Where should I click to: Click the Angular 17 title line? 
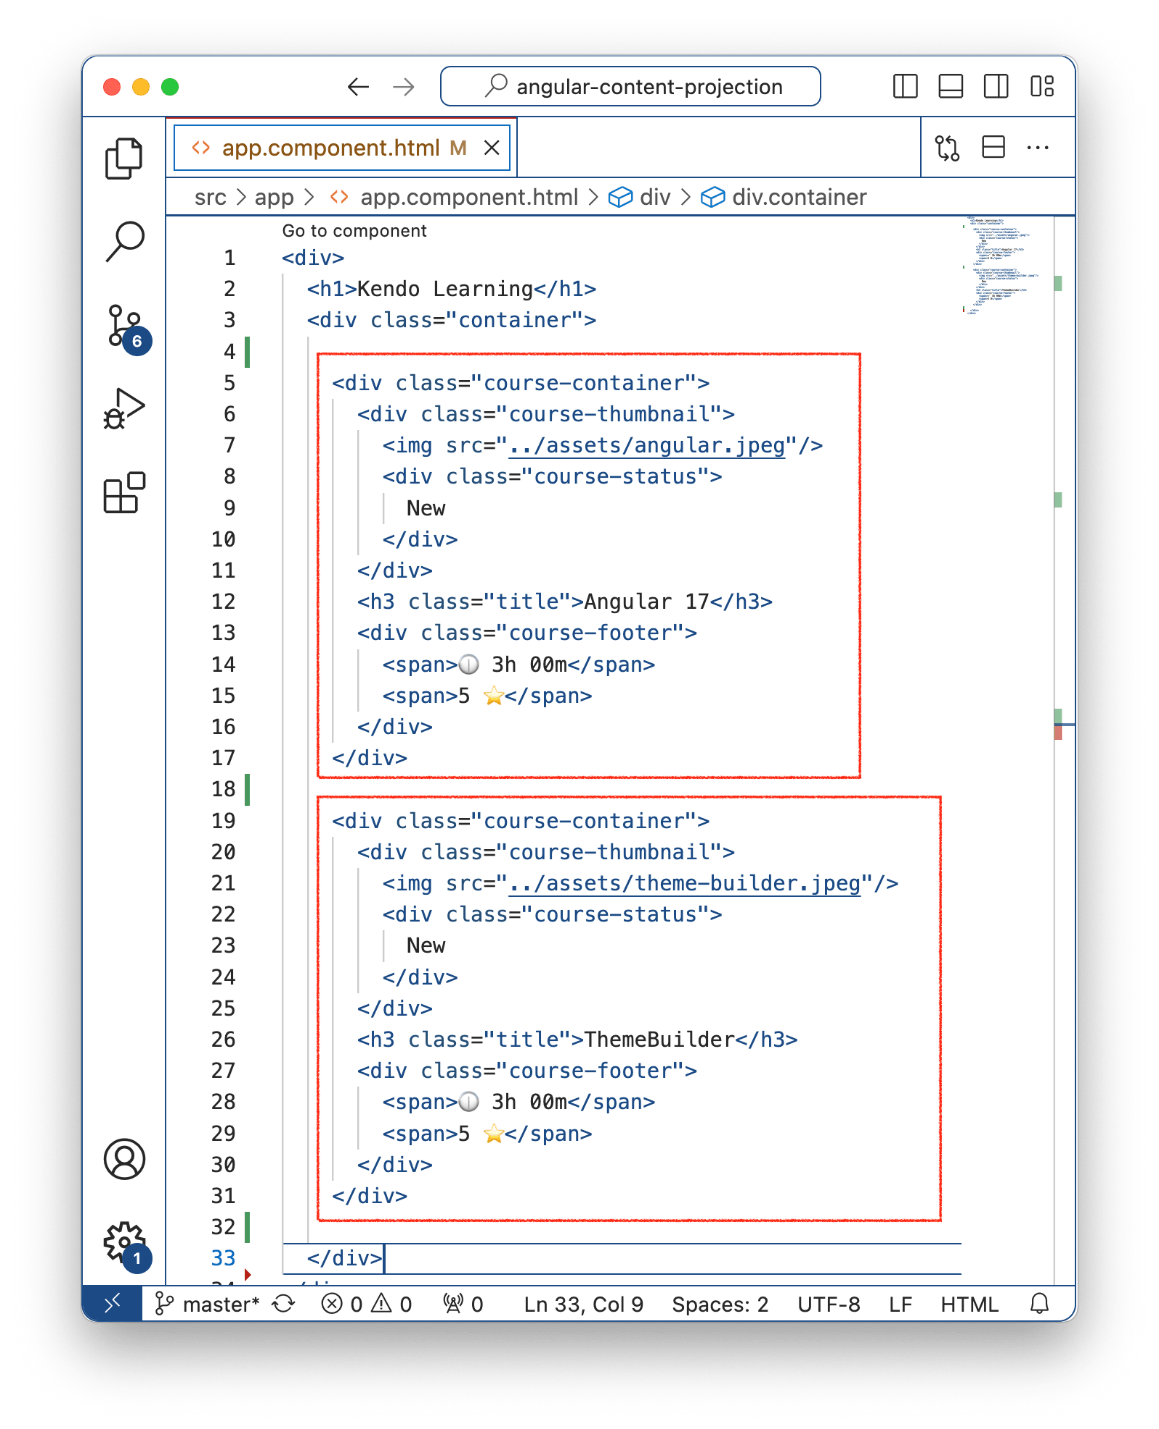point(565,602)
